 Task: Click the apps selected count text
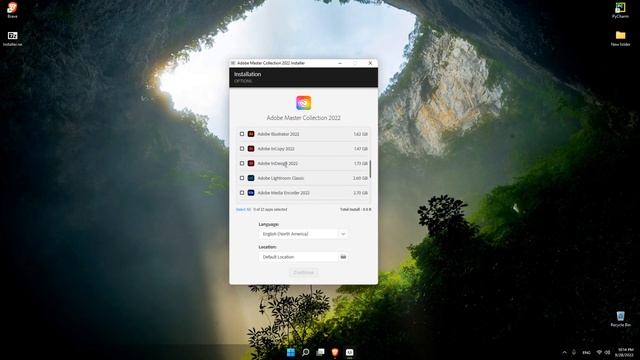tap(270, 209)
